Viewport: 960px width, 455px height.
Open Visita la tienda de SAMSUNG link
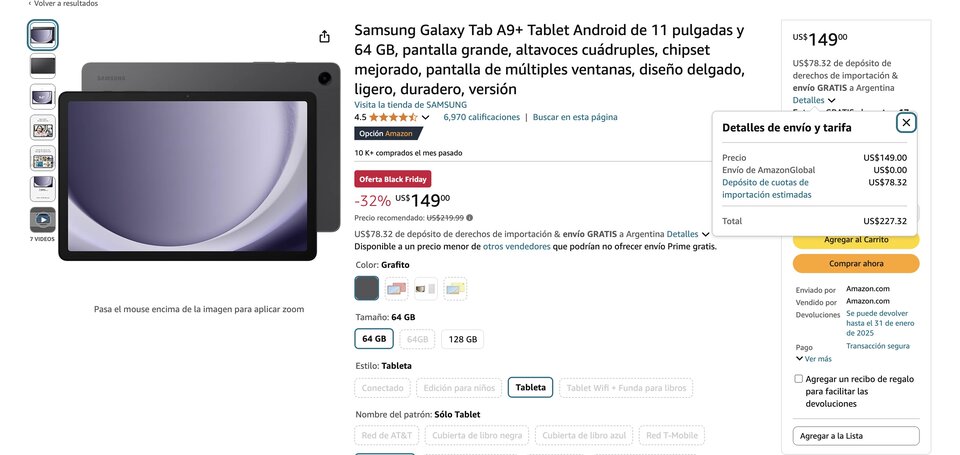(410, 105)
